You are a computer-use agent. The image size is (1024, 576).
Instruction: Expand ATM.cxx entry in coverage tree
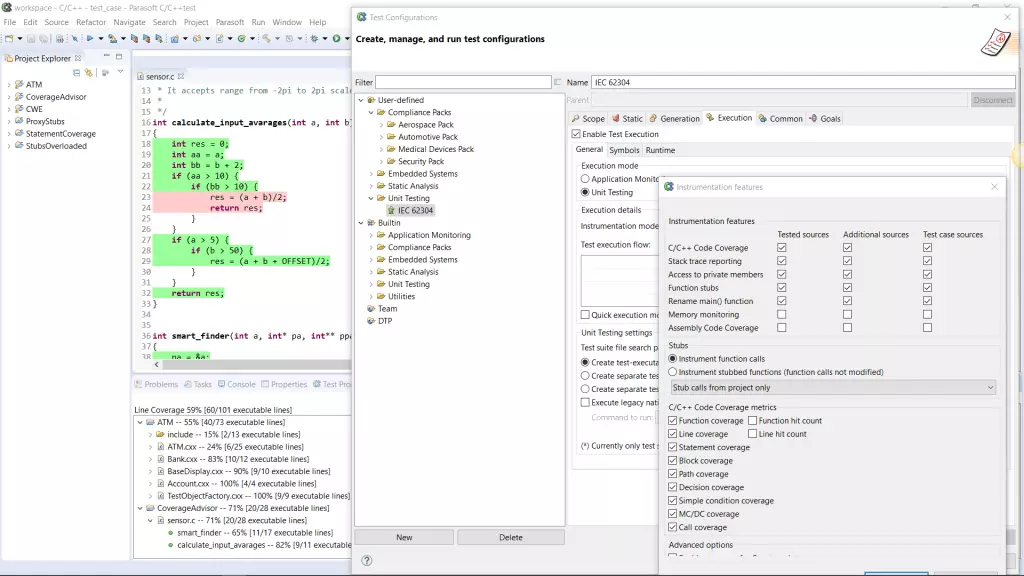tap(150, 447)
